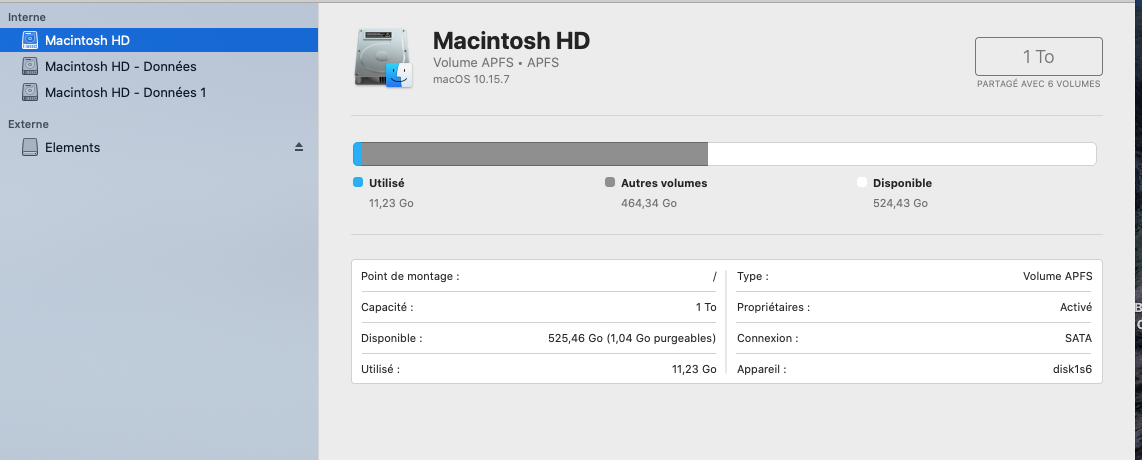Viewport: 1142px width, 460px height.
Task: Click the white Disponible legend dot
Action: (x=862, y=183)
